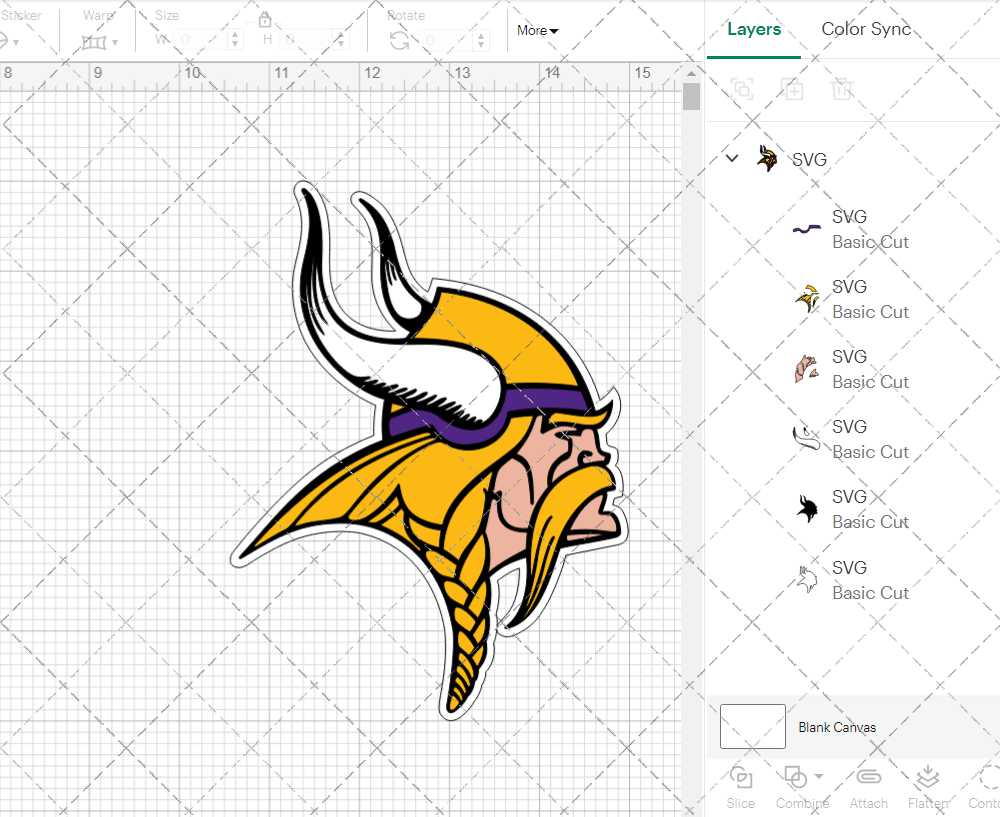Collapse the SVG group layer

[x=732, y=158]
